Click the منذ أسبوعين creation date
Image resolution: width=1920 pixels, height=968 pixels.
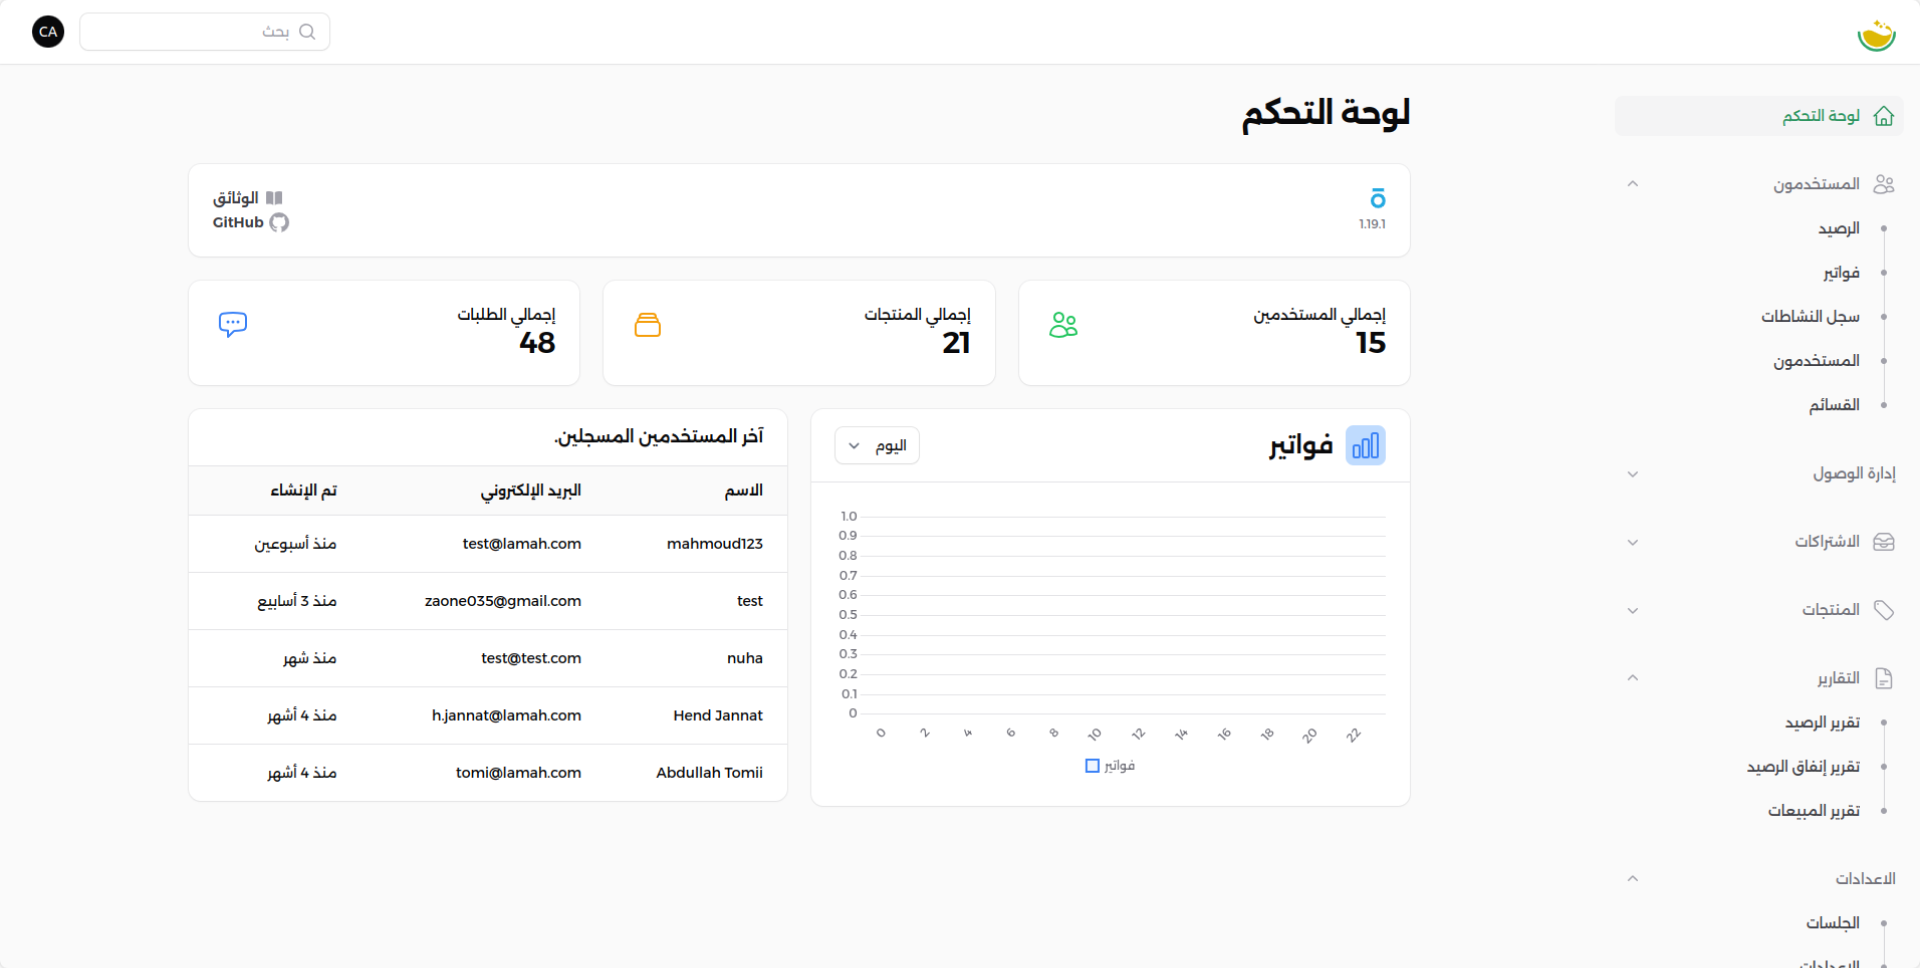295,544
